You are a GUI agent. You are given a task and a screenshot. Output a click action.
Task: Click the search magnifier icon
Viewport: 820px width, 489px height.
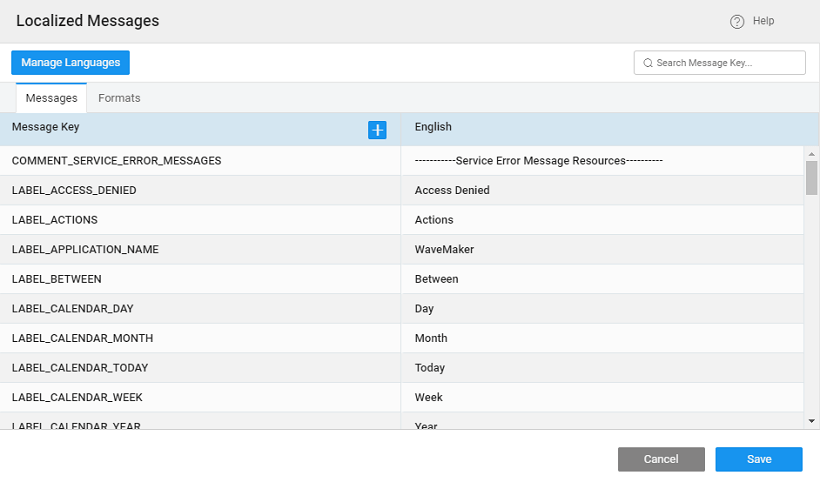(x=648, y=63)
